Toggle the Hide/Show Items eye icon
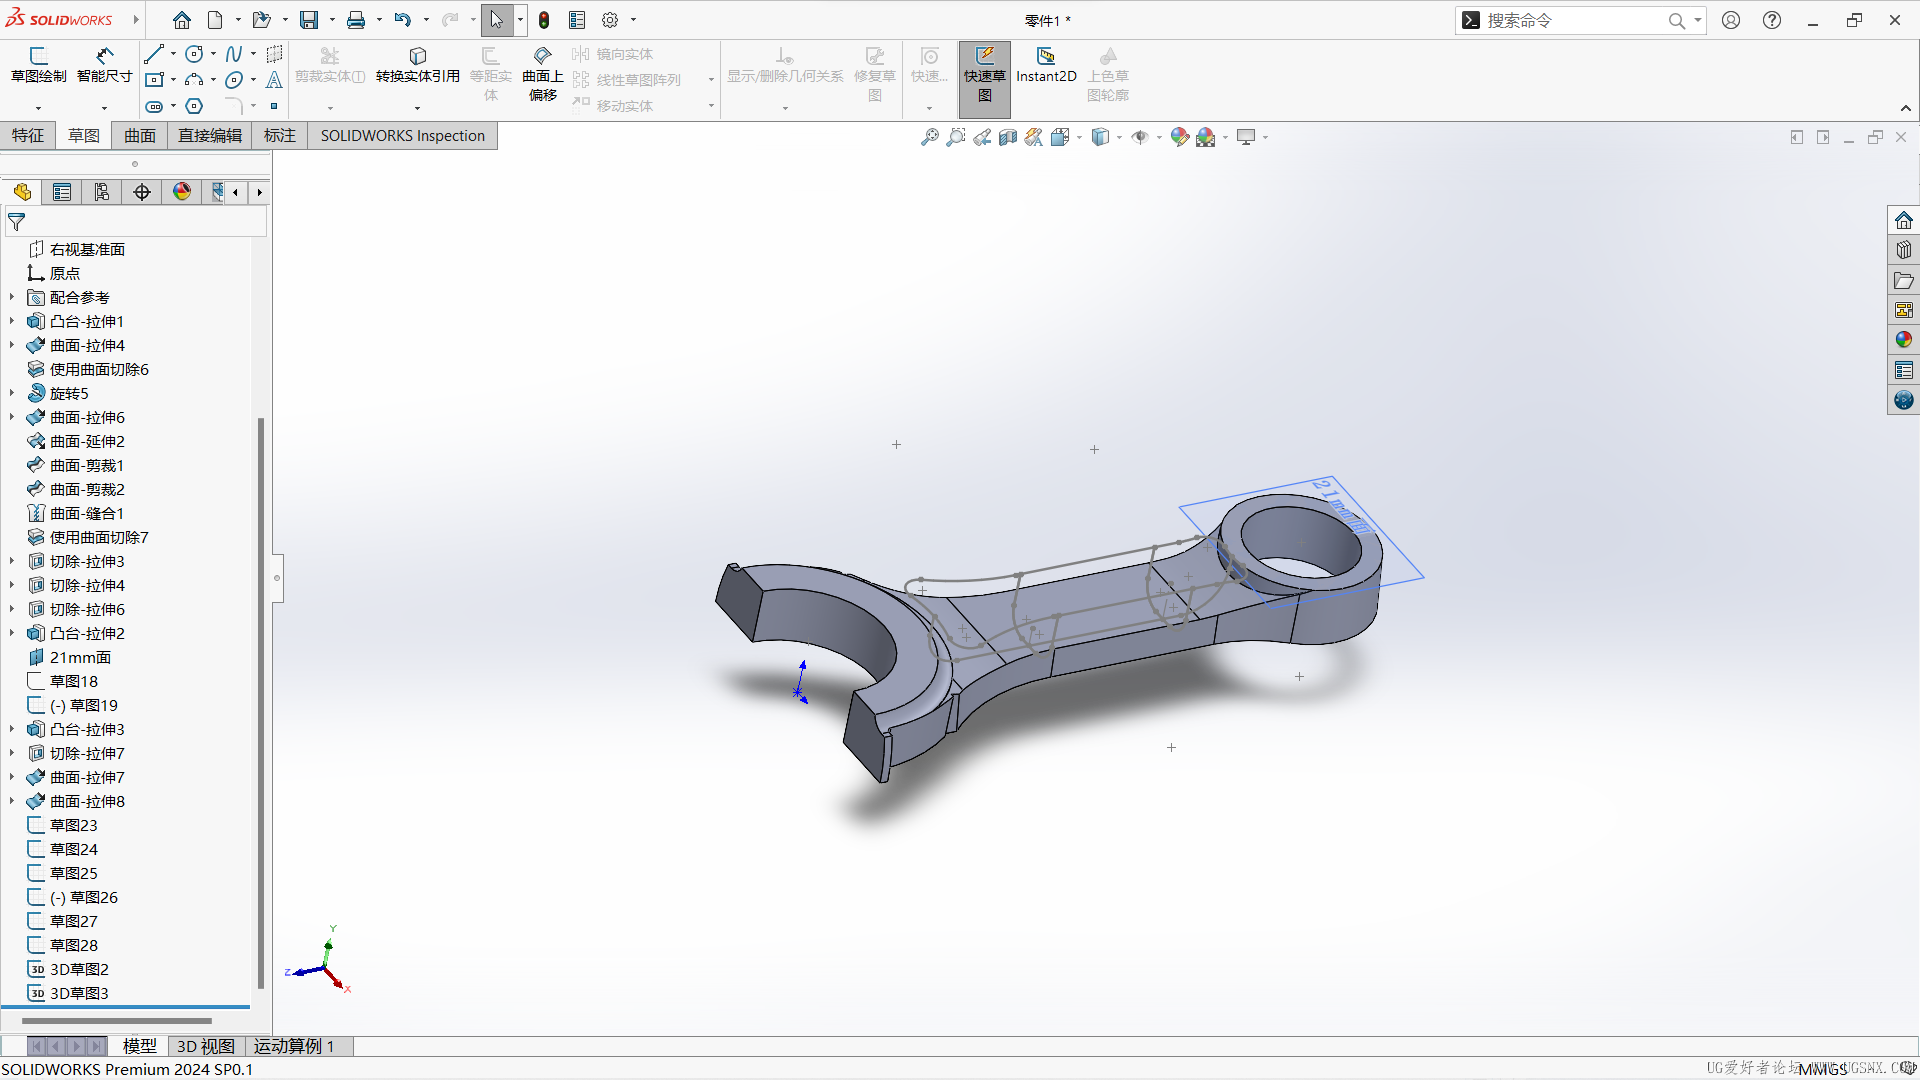Image resolution: width=1920 pixels, height=1080 pixels. [x=1139, y=137]
